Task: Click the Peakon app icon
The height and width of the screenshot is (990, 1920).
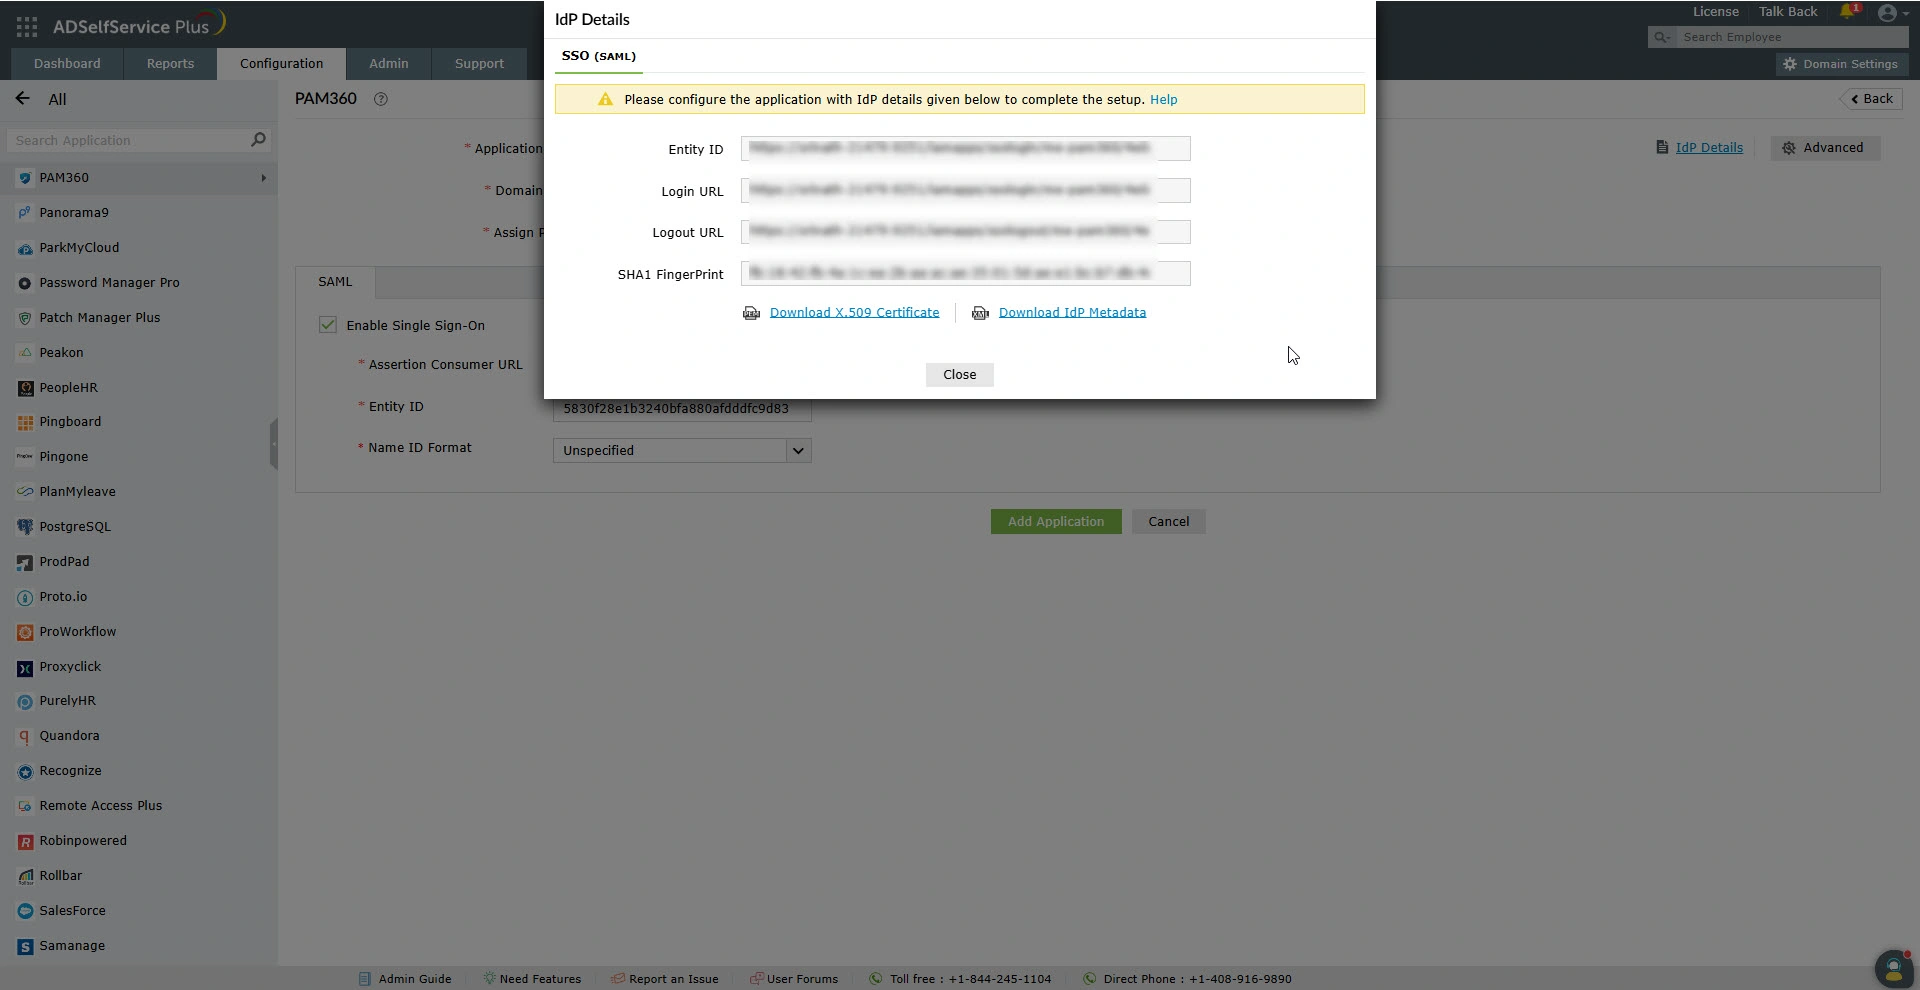Action: tap(25, 353)
